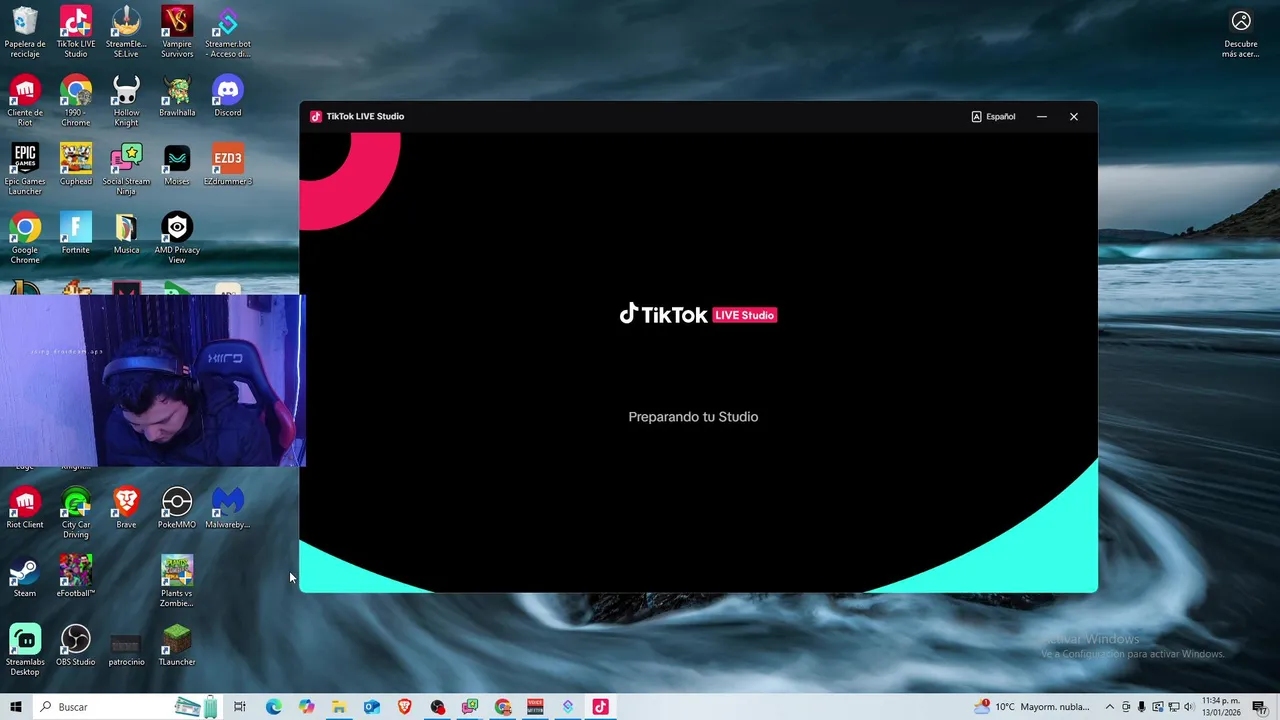Open the Descubre más acerca desktop item

(1241, 33)
